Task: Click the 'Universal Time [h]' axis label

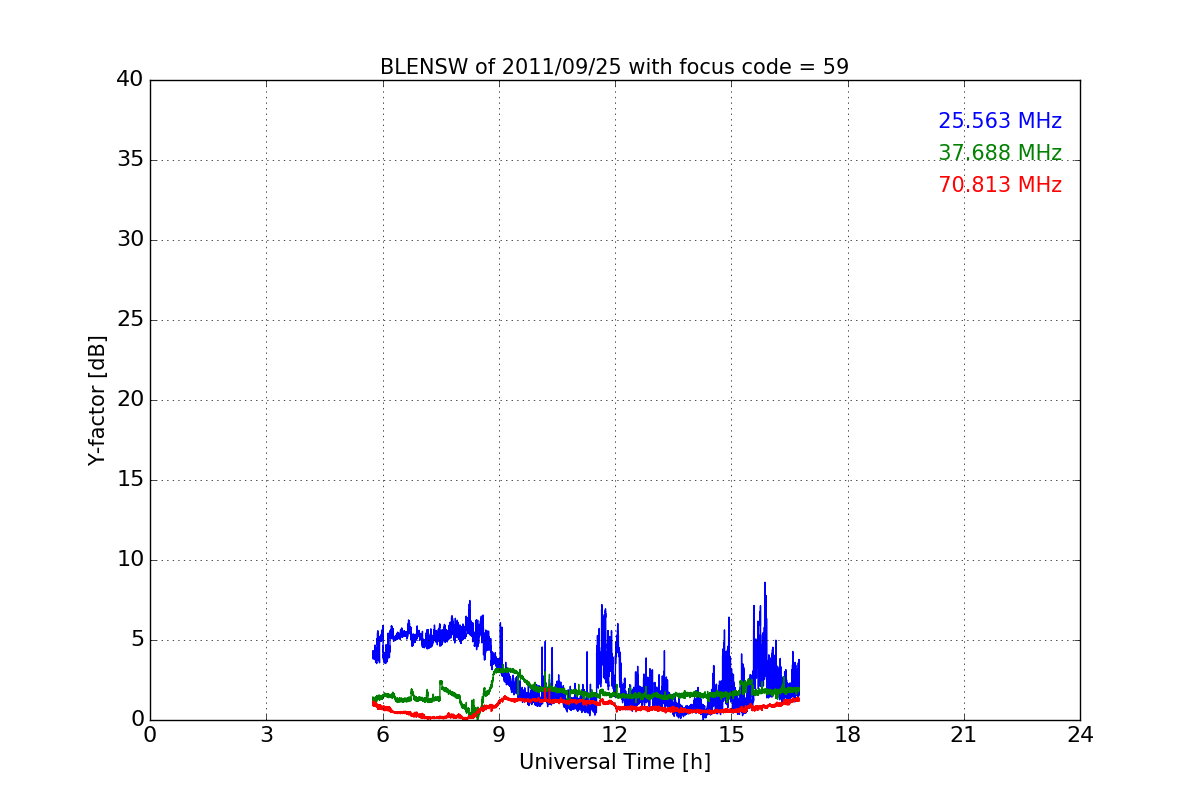Action: 615,762
